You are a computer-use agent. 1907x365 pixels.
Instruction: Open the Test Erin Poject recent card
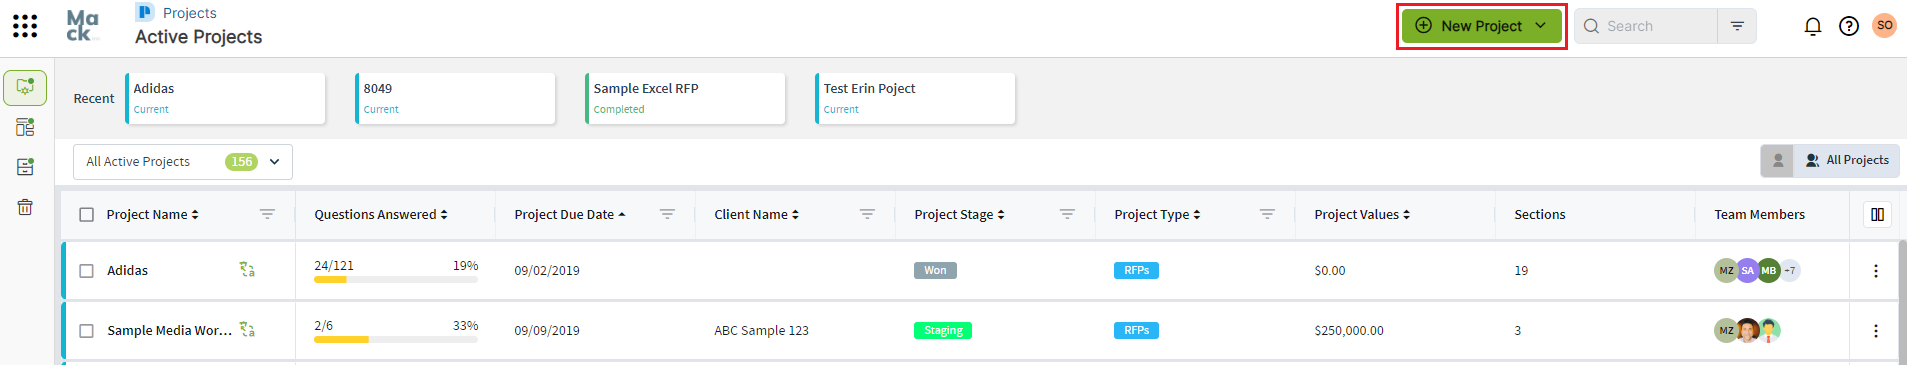coord(915,98)
